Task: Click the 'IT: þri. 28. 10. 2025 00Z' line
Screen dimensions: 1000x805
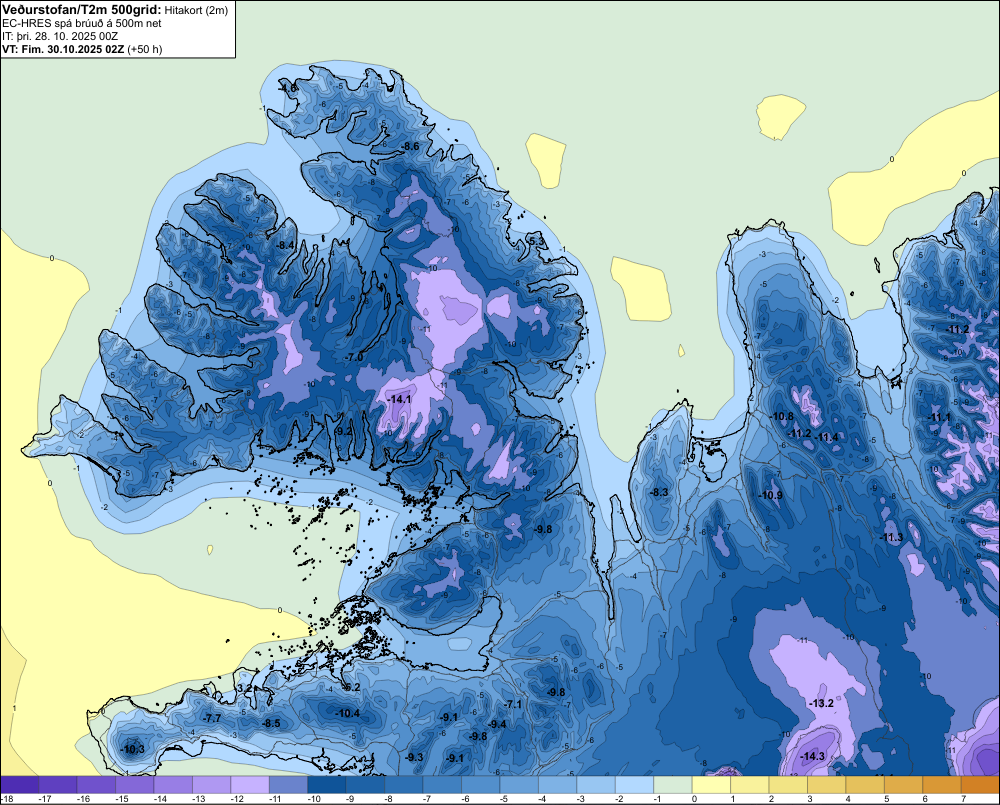Action: [60, 36]
